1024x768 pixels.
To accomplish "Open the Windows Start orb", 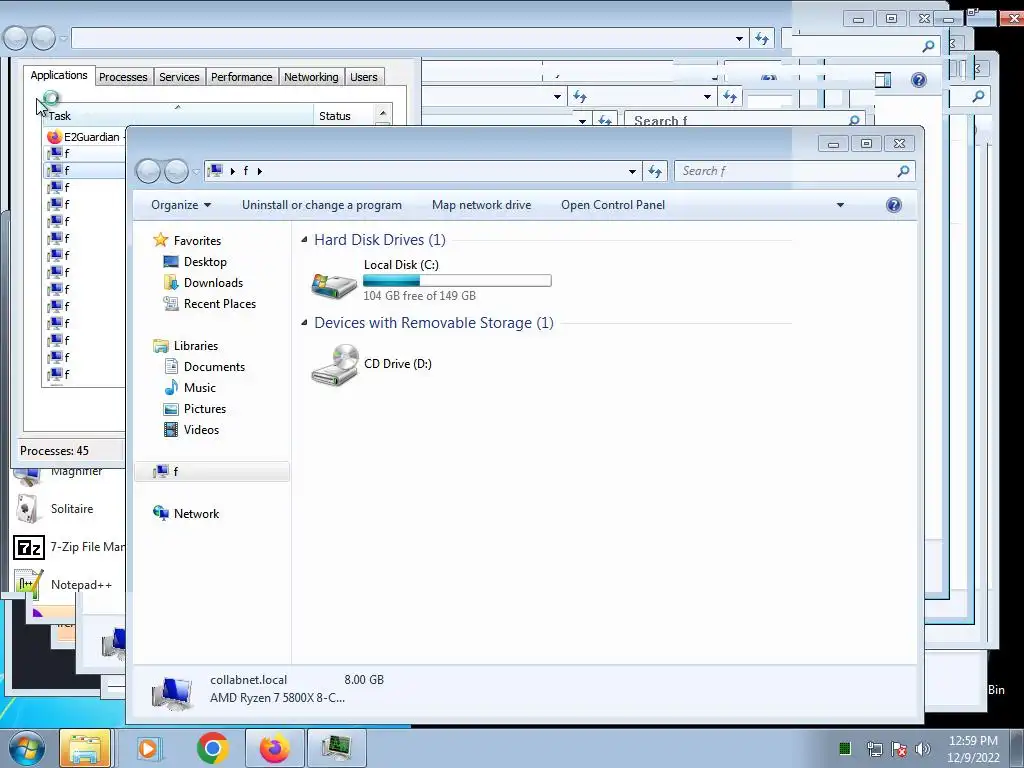I will 26,748.
